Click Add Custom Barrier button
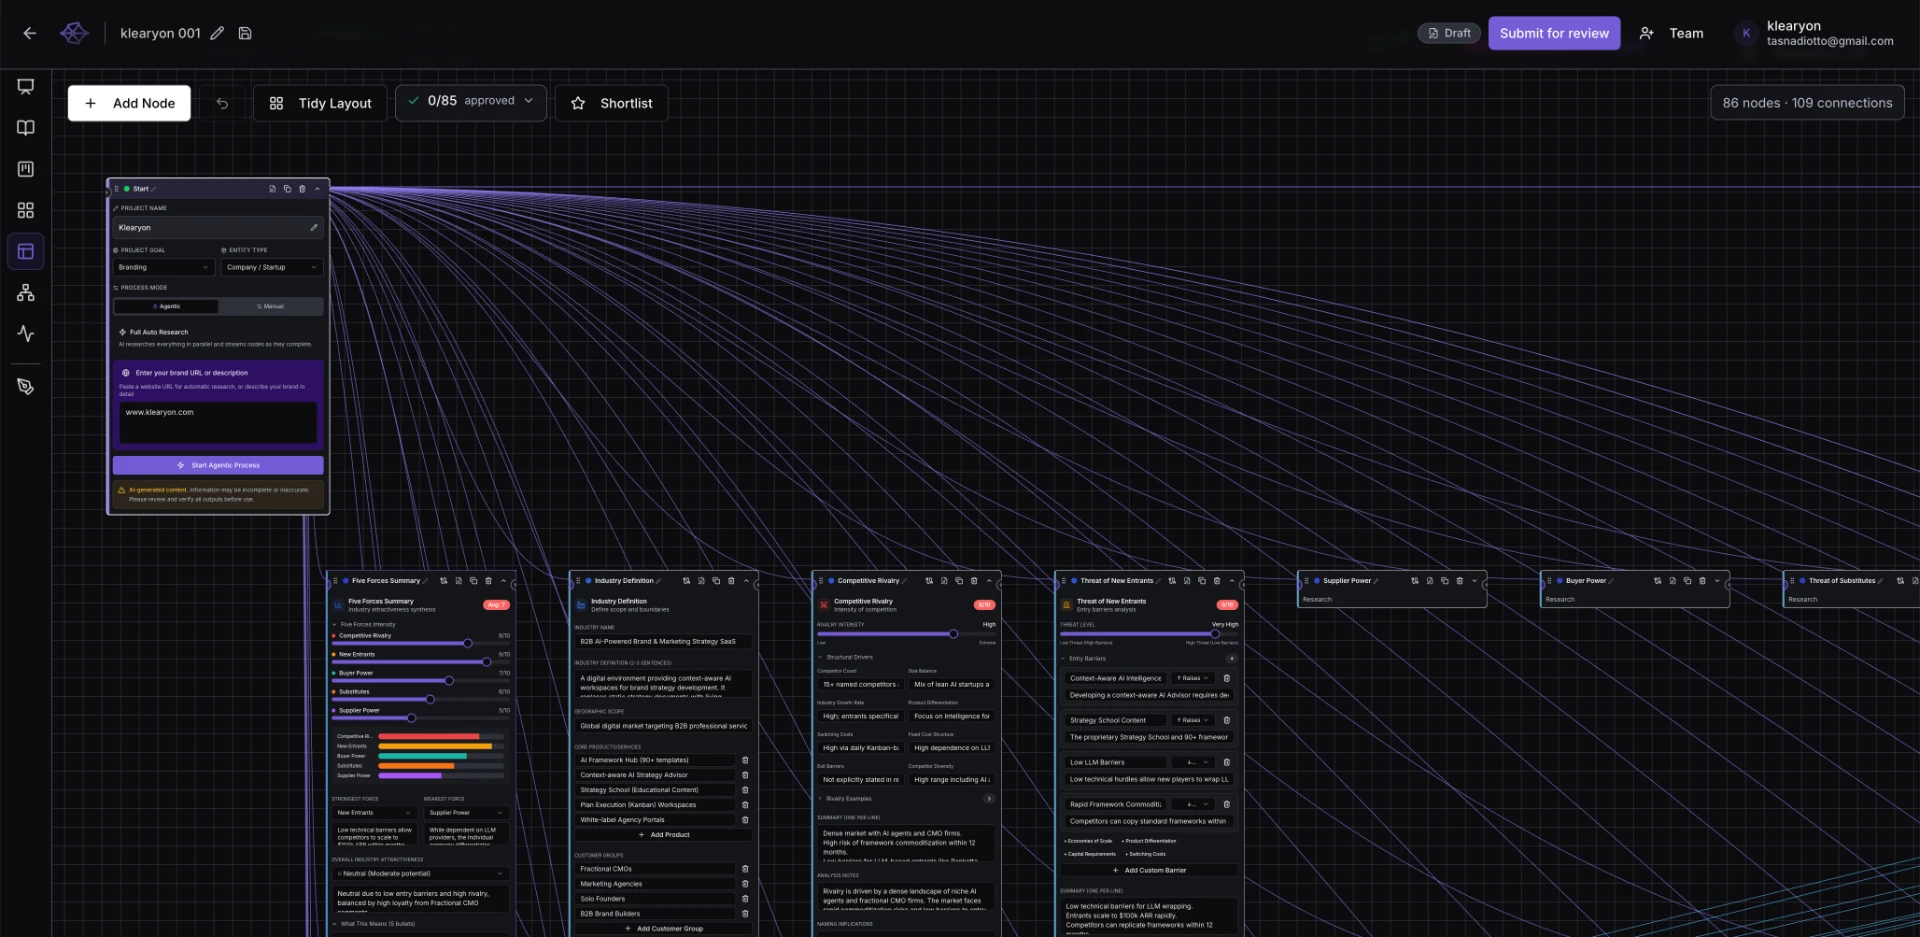Image resolution: width=1920 pixels, height=937 pixels. (1149, 870)
